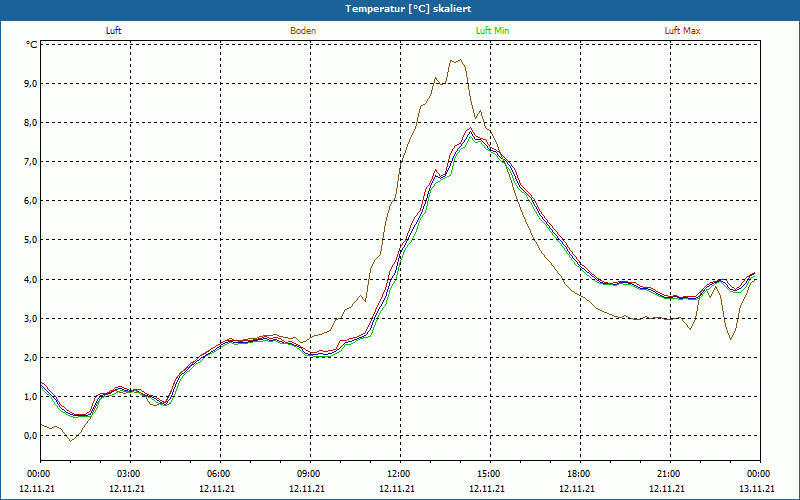Click the 7,0 y-axis value
The width and height of the screenshot is (800, 500).
(x=32, y=162)
